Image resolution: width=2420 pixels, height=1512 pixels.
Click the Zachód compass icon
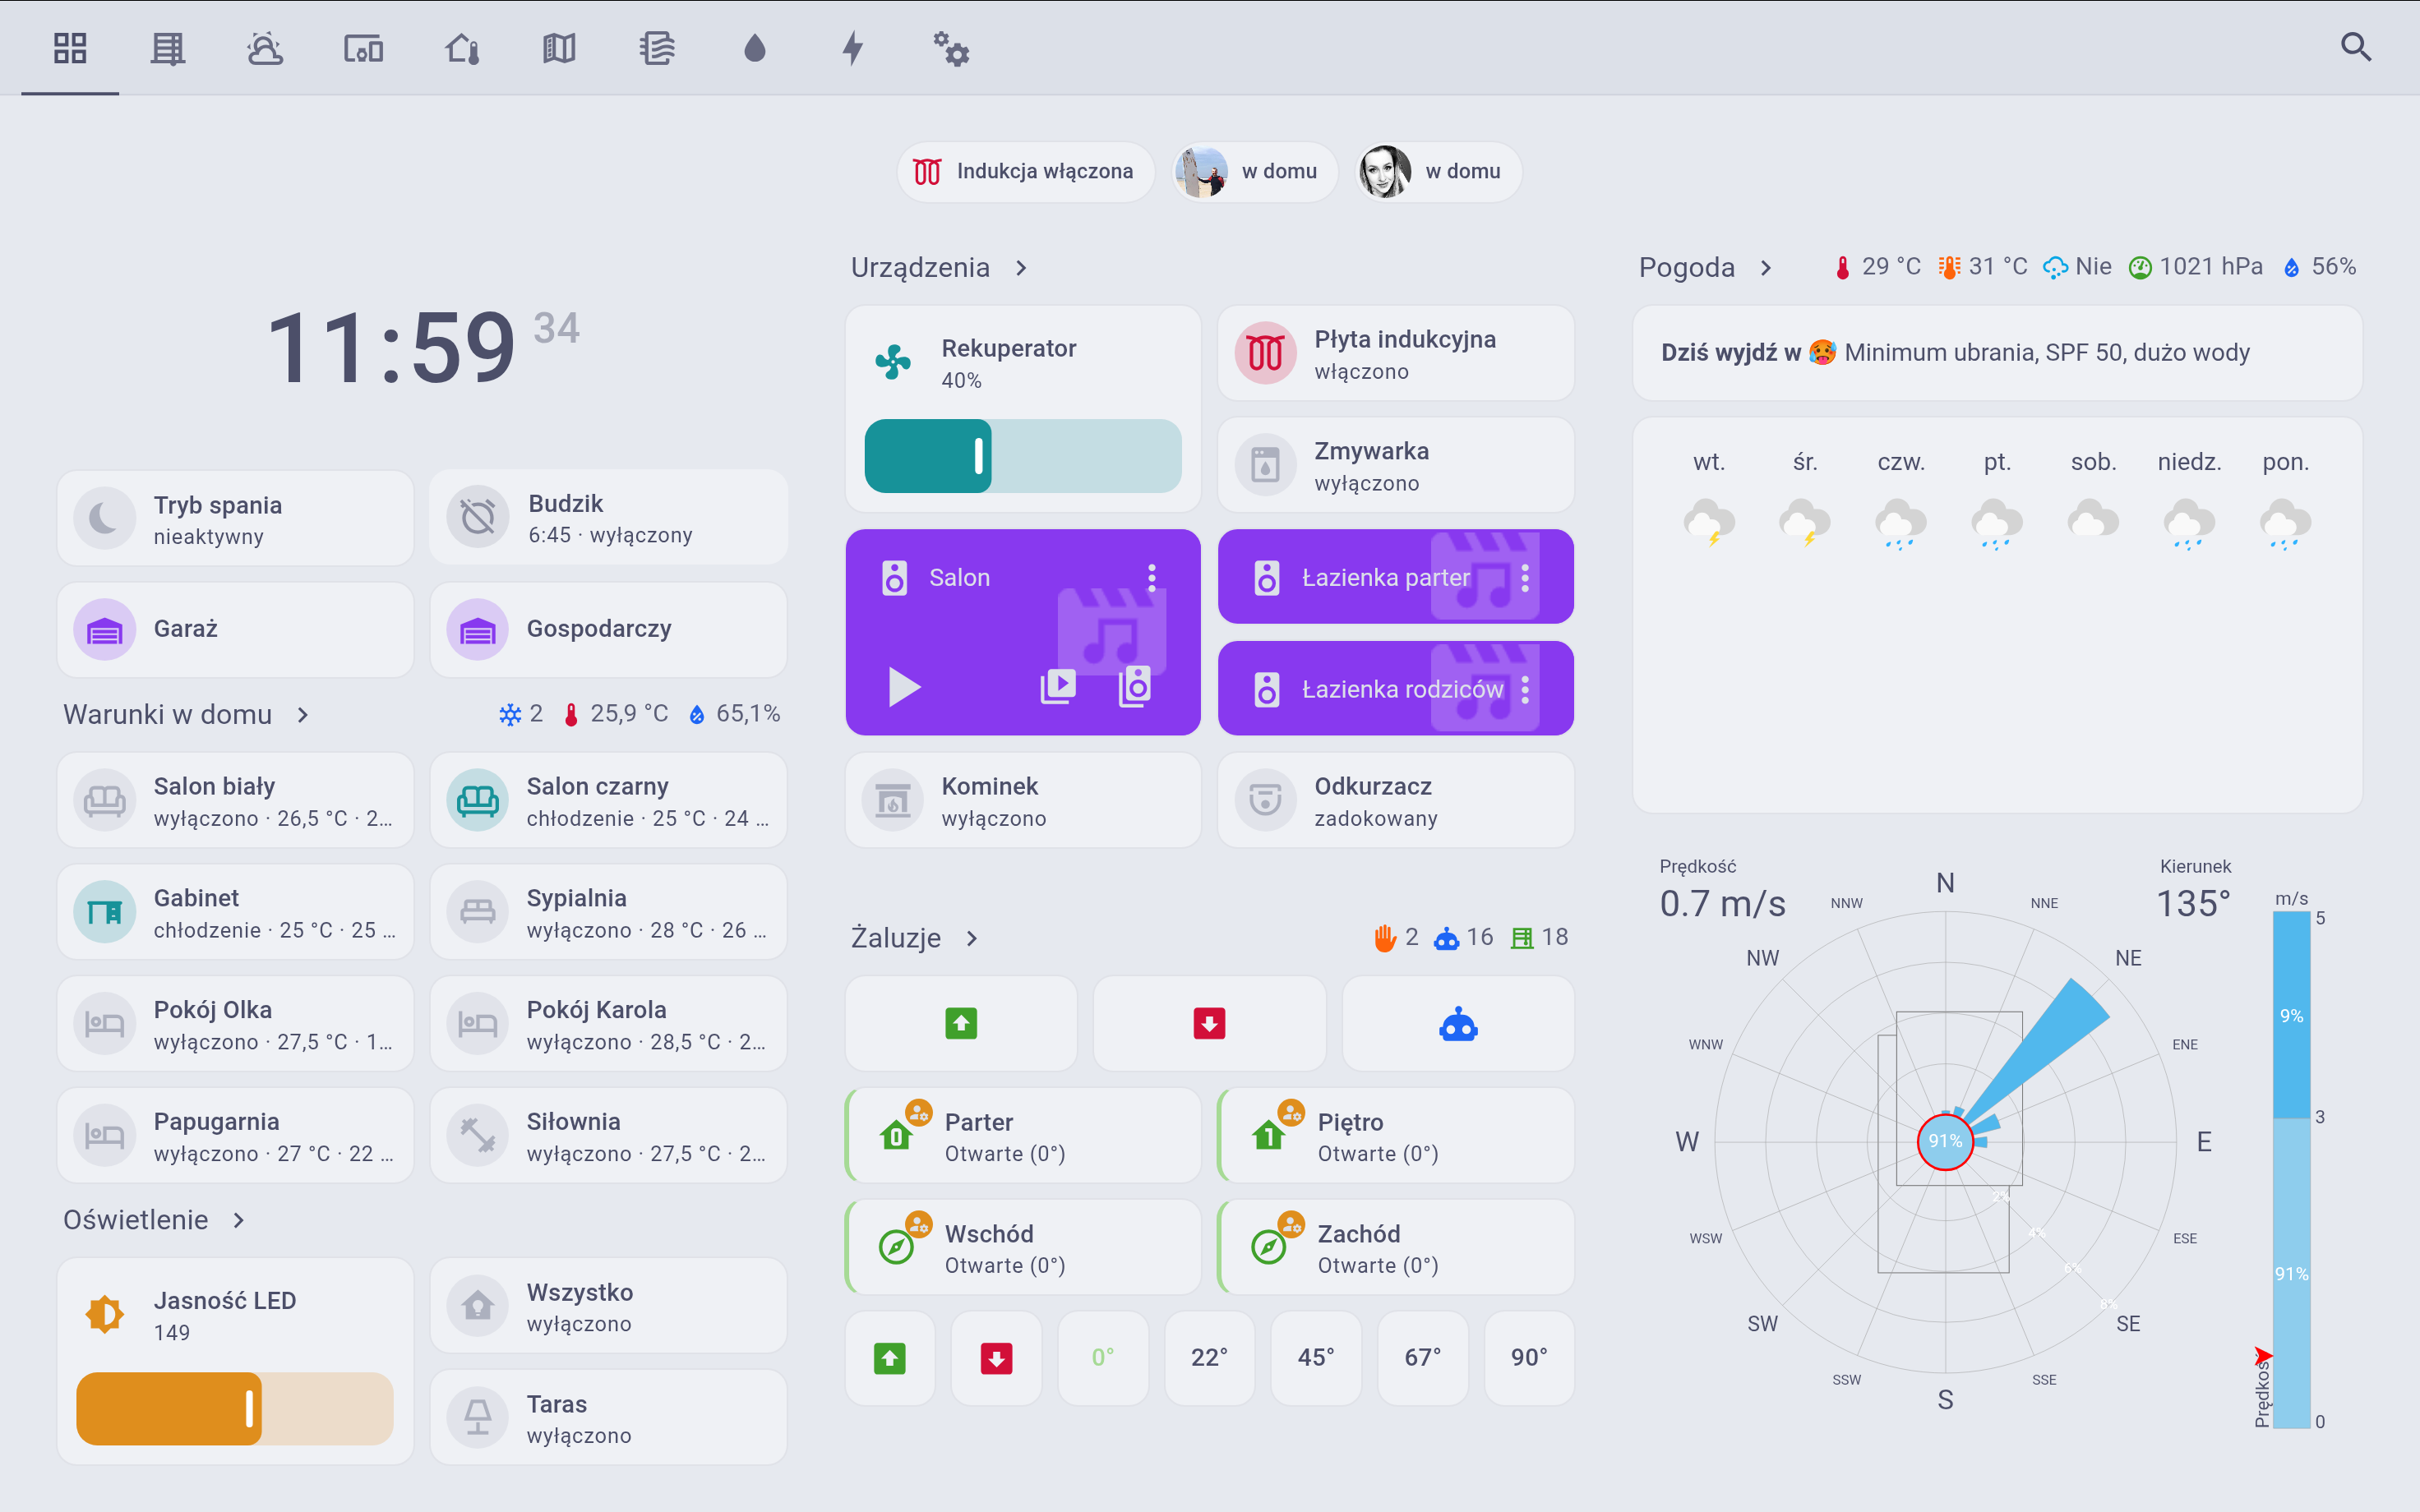pos(1269,1247)
